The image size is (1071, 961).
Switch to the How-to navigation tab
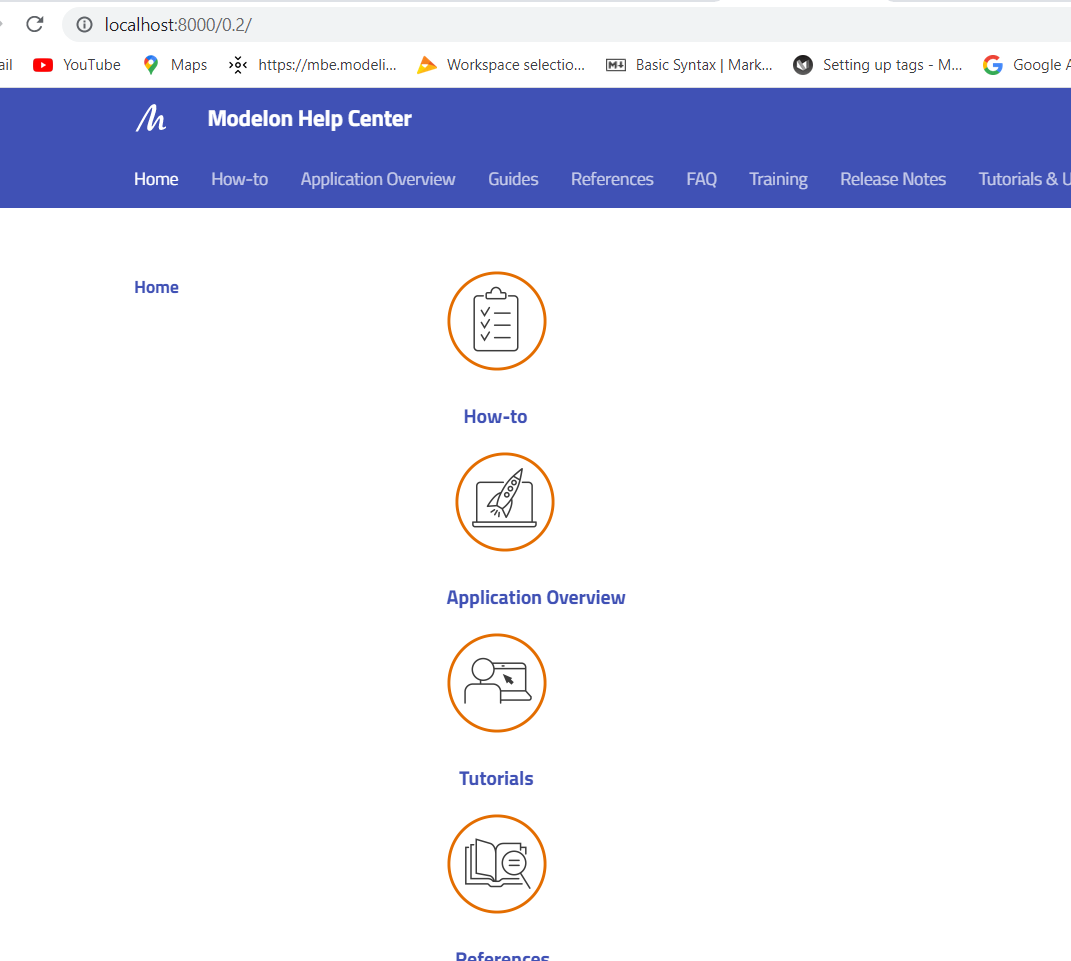[240, 179]
